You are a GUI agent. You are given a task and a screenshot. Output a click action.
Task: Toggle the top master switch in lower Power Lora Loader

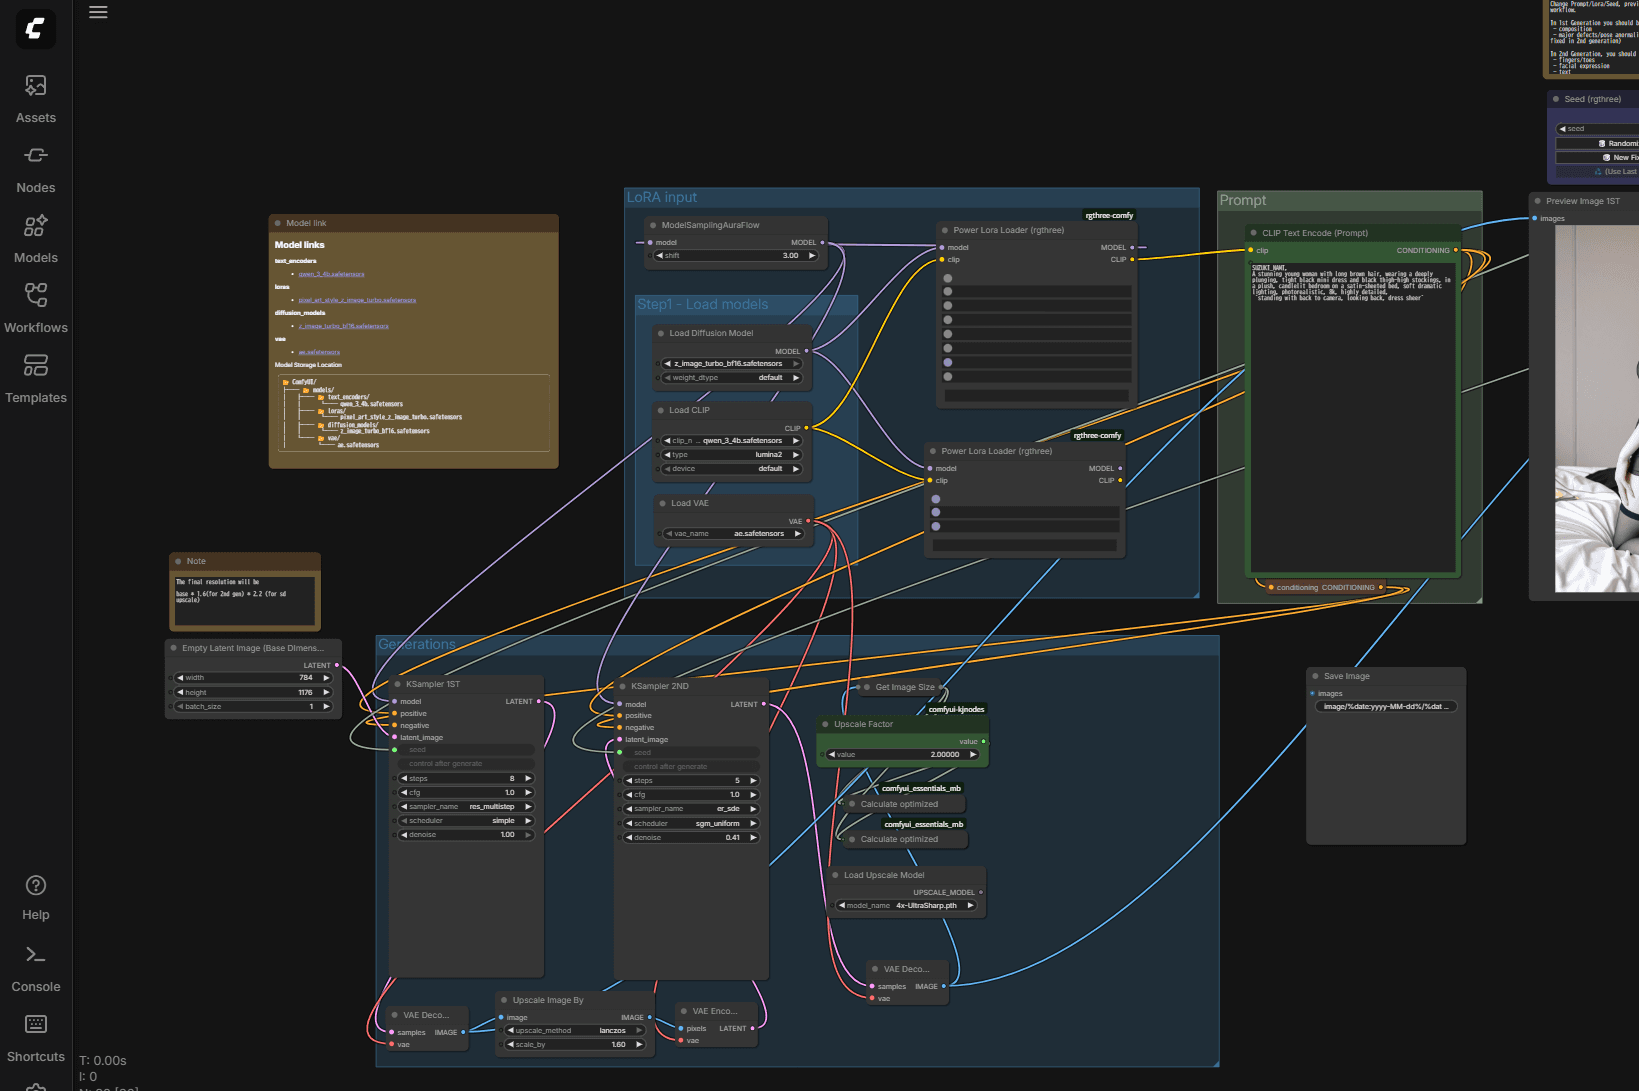936,499
